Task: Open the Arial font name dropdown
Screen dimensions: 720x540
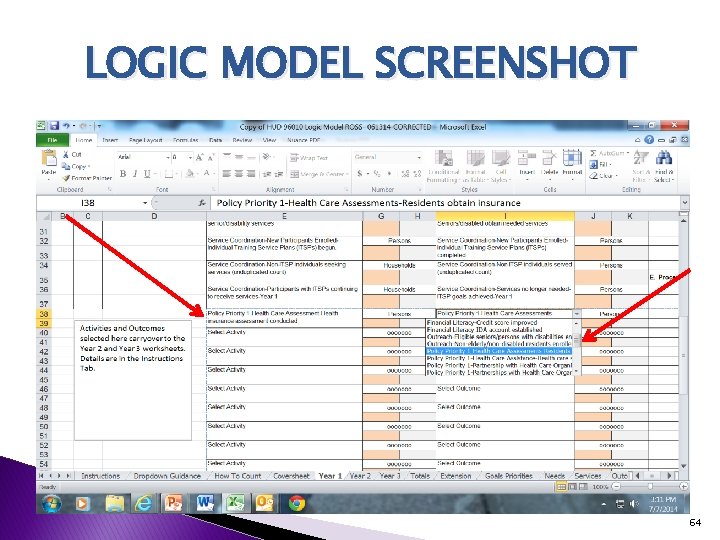Action: click(x=167, y=158)
